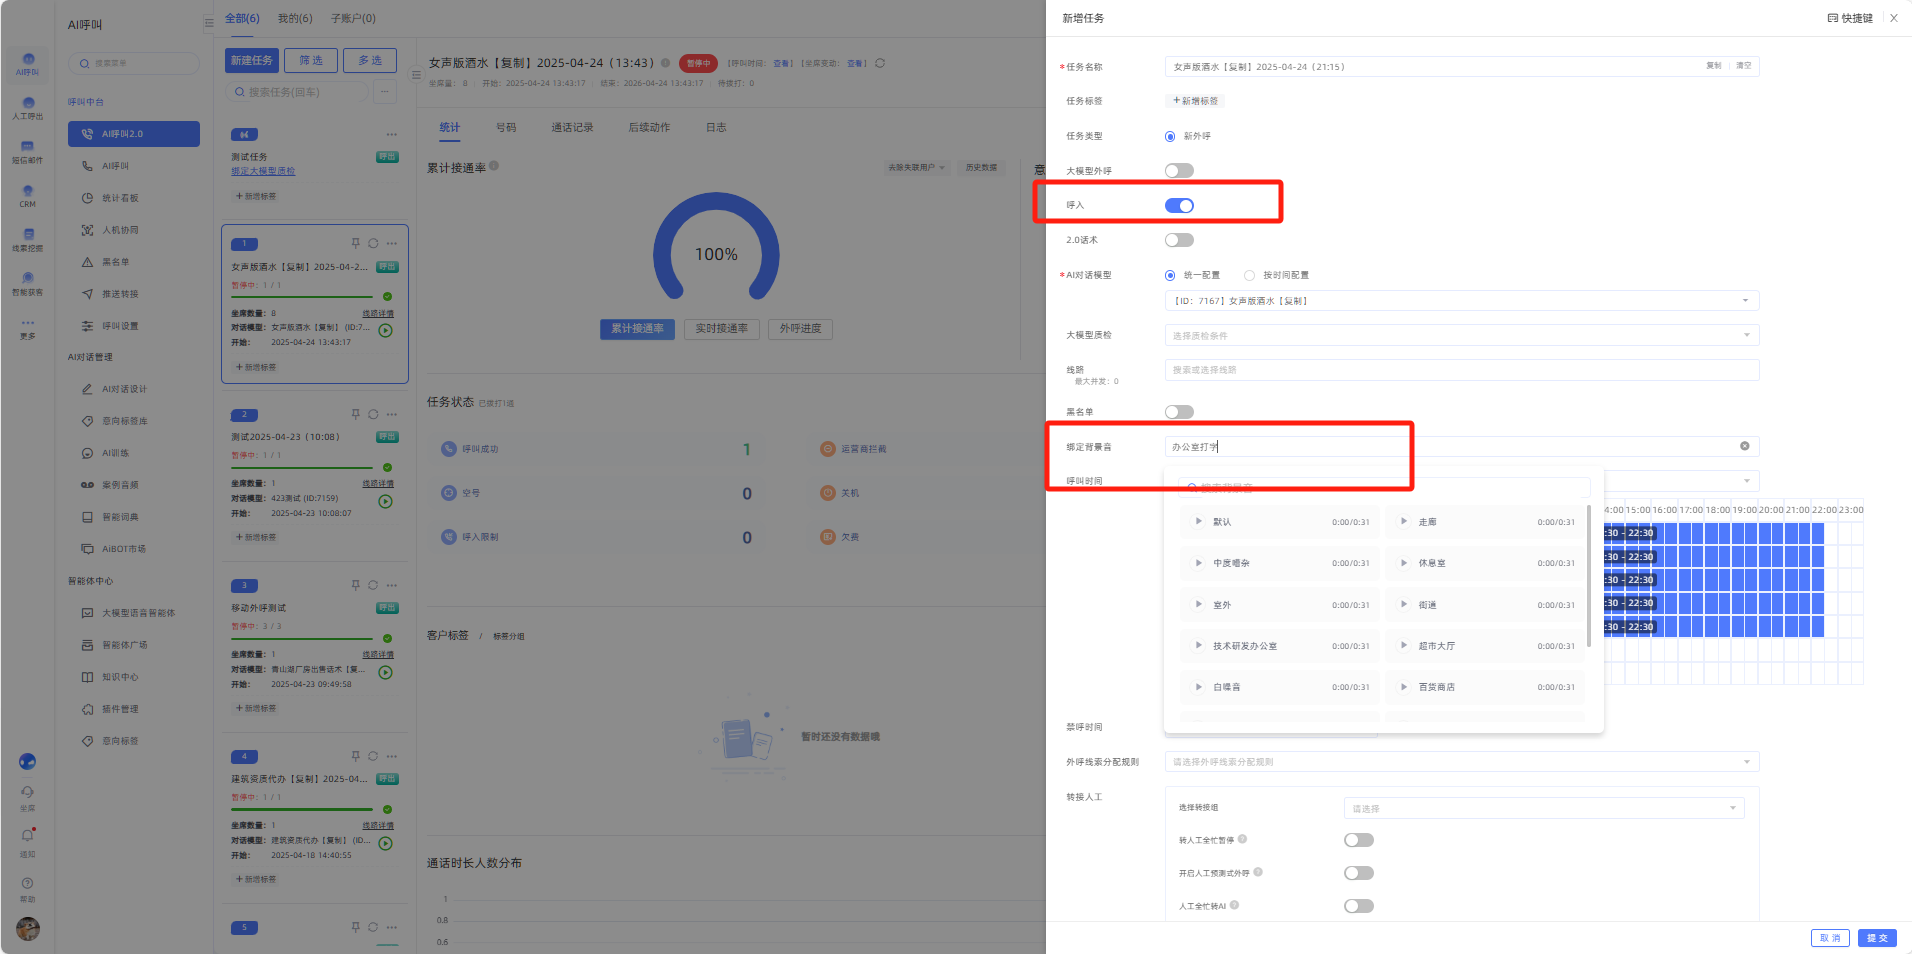This screenshot has height=954, width=1912.
Task: Switch to the 子账户(0) tab
Action: pos(353,18)
